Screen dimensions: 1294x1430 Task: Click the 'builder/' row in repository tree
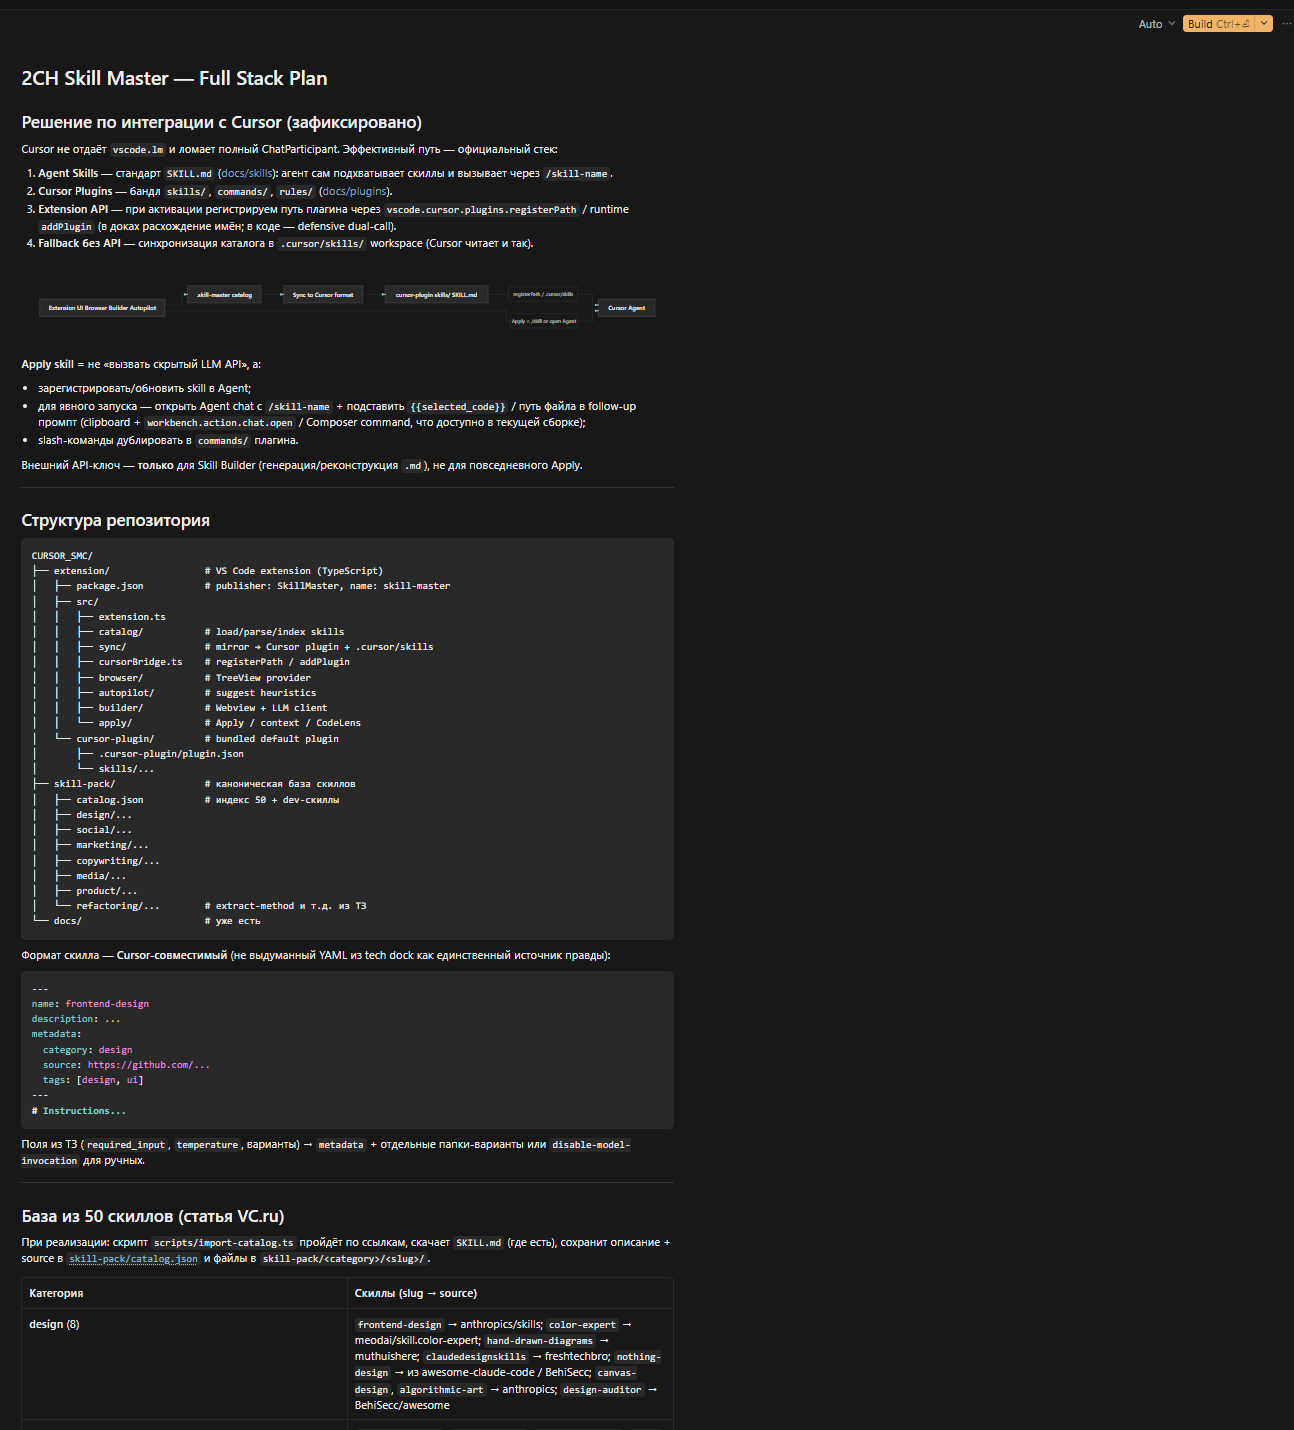point(123,708)
